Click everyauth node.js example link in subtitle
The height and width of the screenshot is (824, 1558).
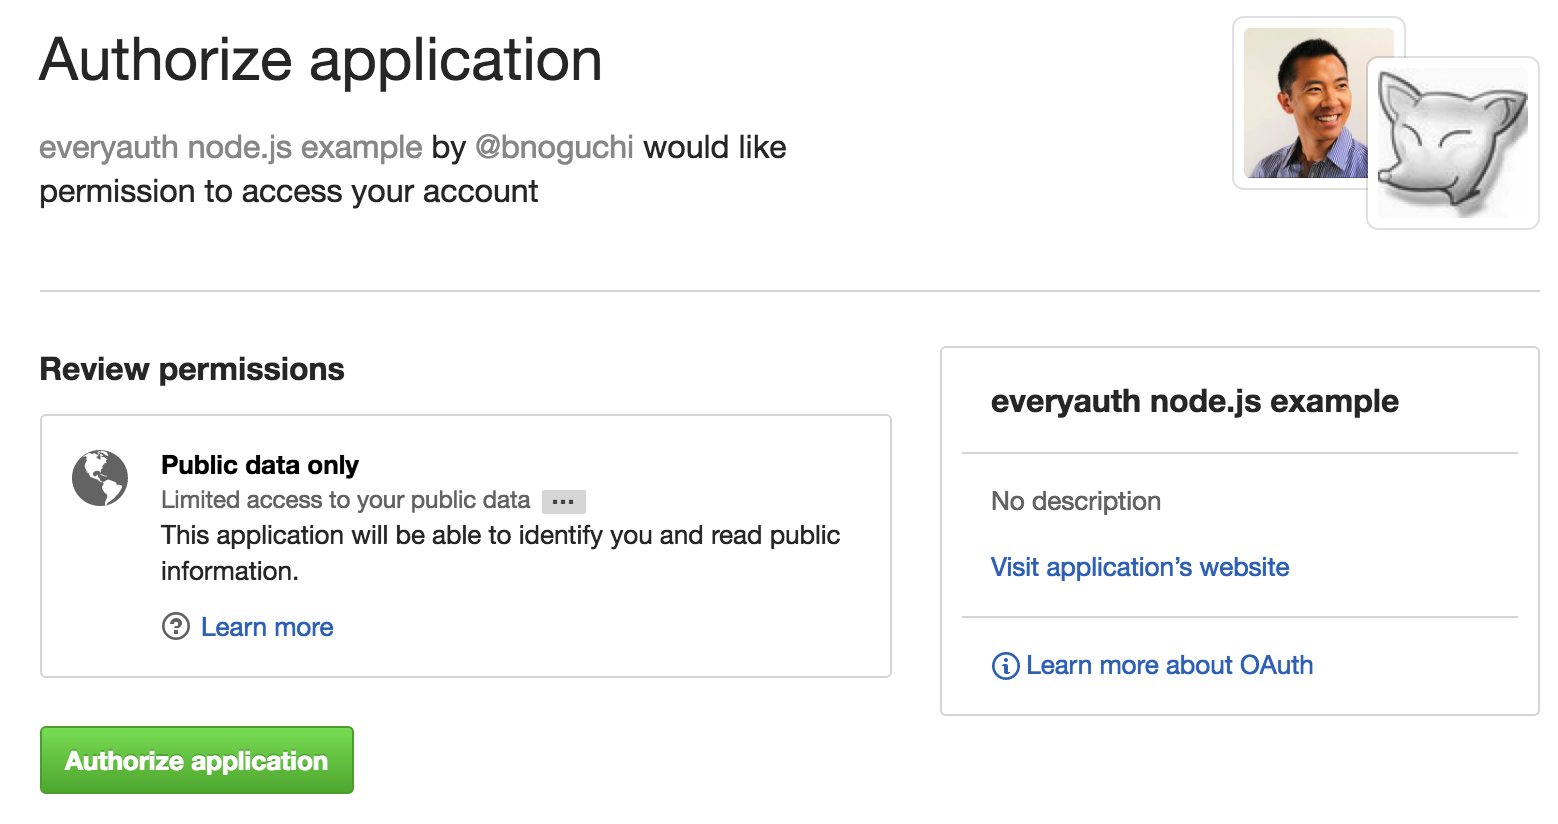[230, 147]
